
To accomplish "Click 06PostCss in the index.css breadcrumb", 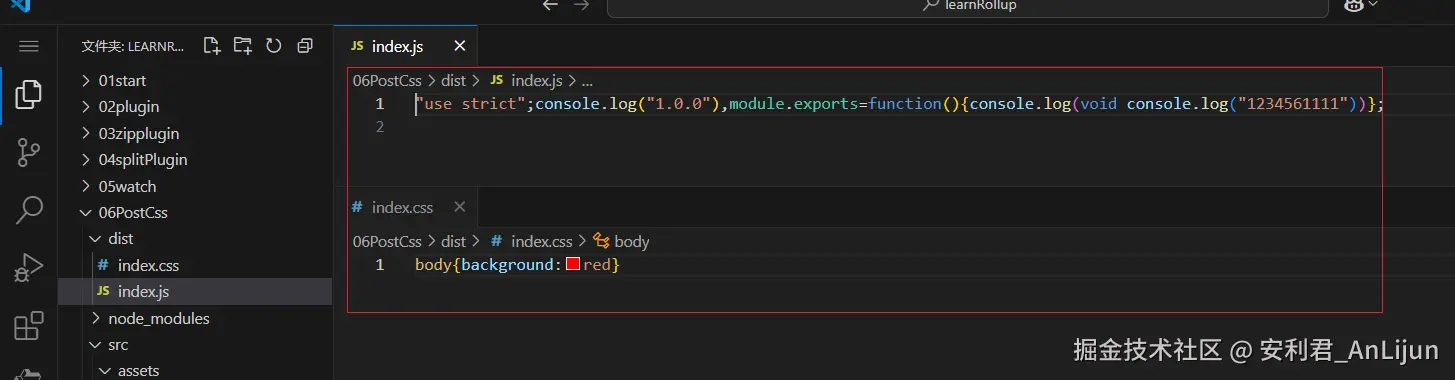I will (x=388, y=241).
